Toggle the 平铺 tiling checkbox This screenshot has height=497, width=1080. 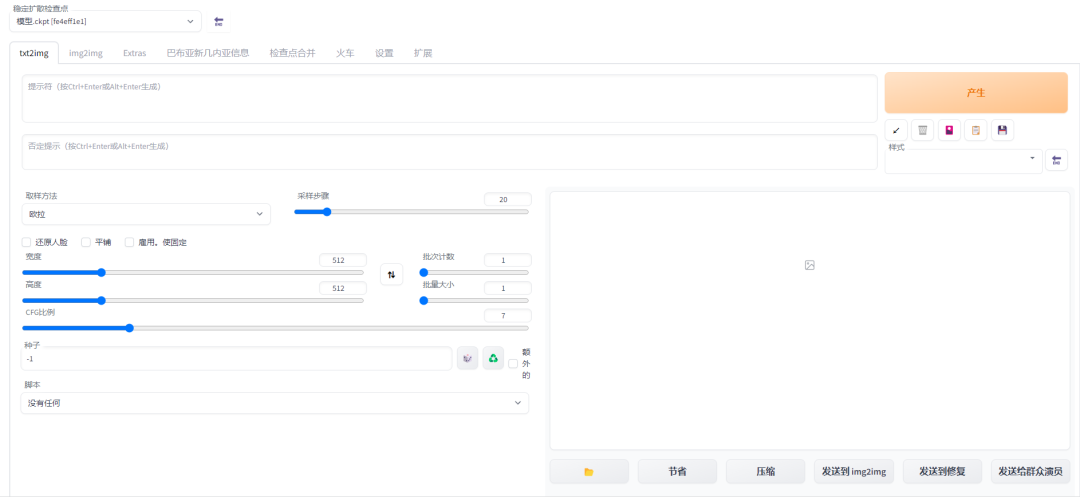[x=86, y=242]
